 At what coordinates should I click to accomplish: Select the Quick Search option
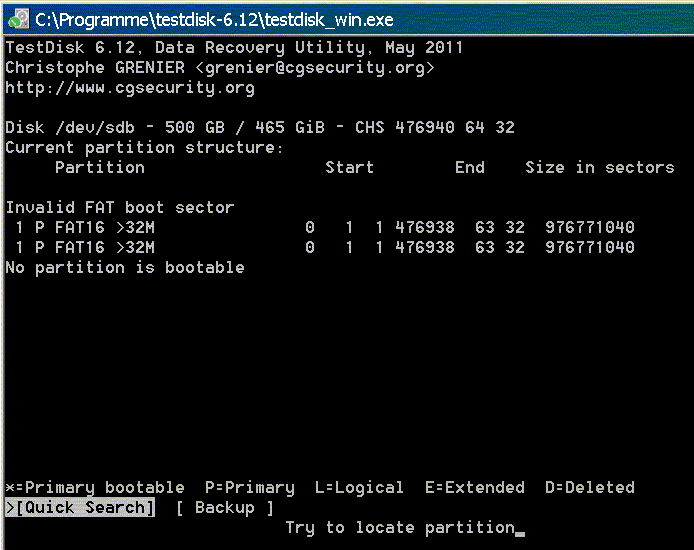(80, 508)
